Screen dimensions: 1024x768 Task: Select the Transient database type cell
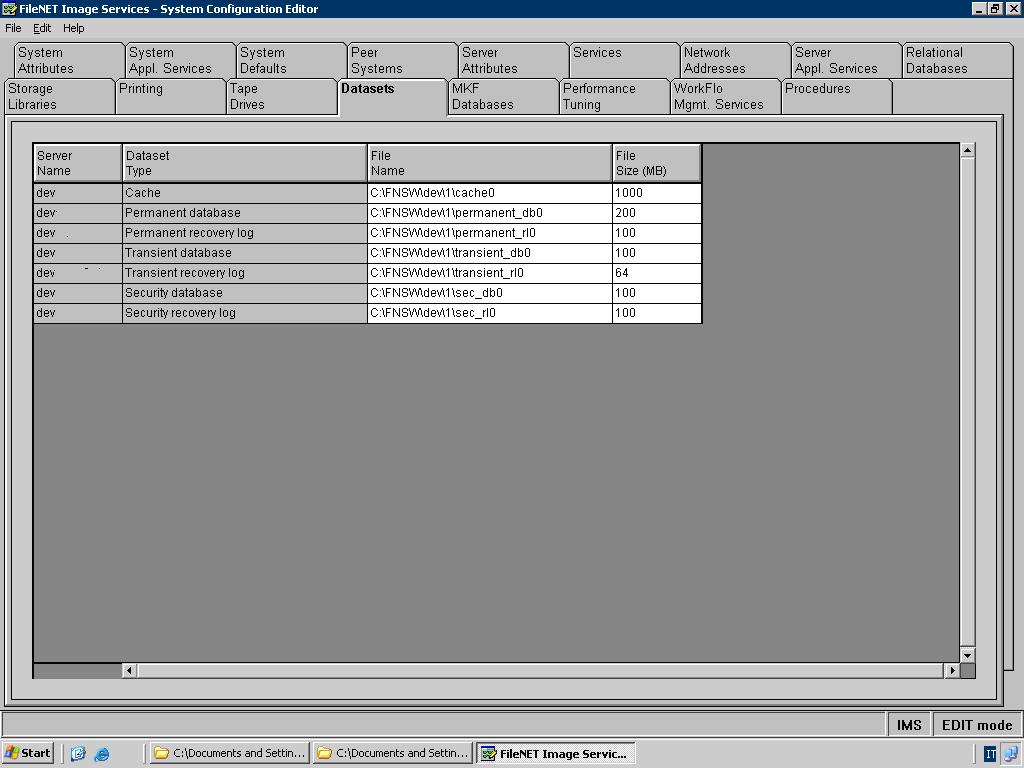[245, 253]
